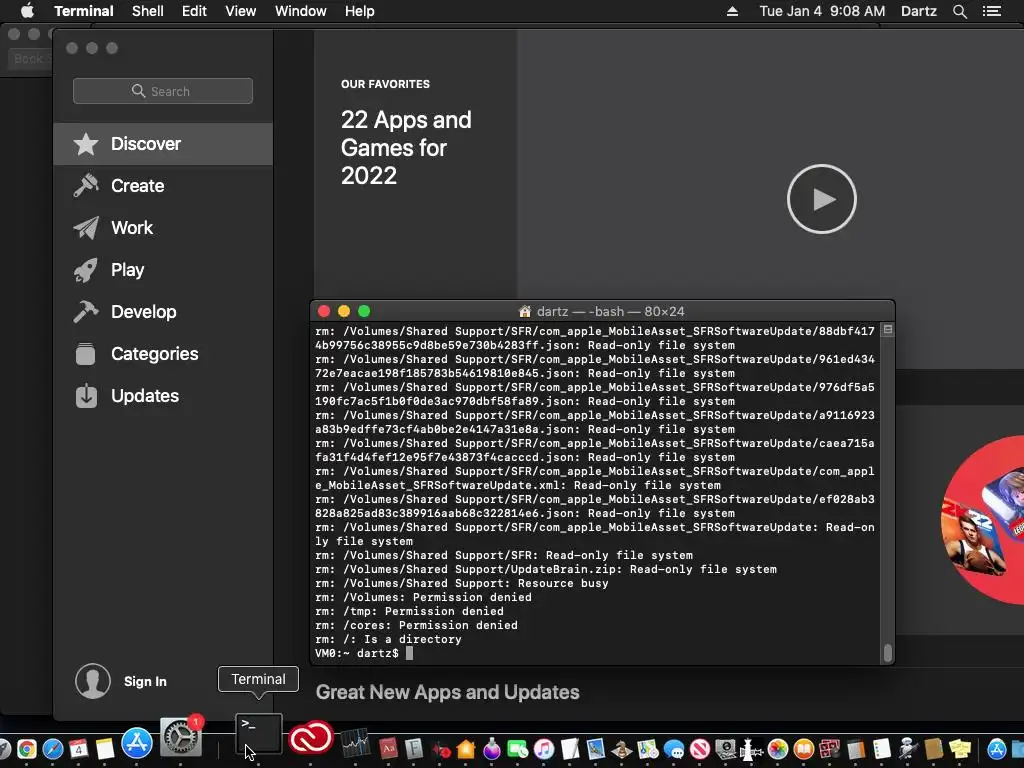The width and height of the screenshot is (1024, 768).
Task: Open Music from the Dock
Action: [543, 748]
